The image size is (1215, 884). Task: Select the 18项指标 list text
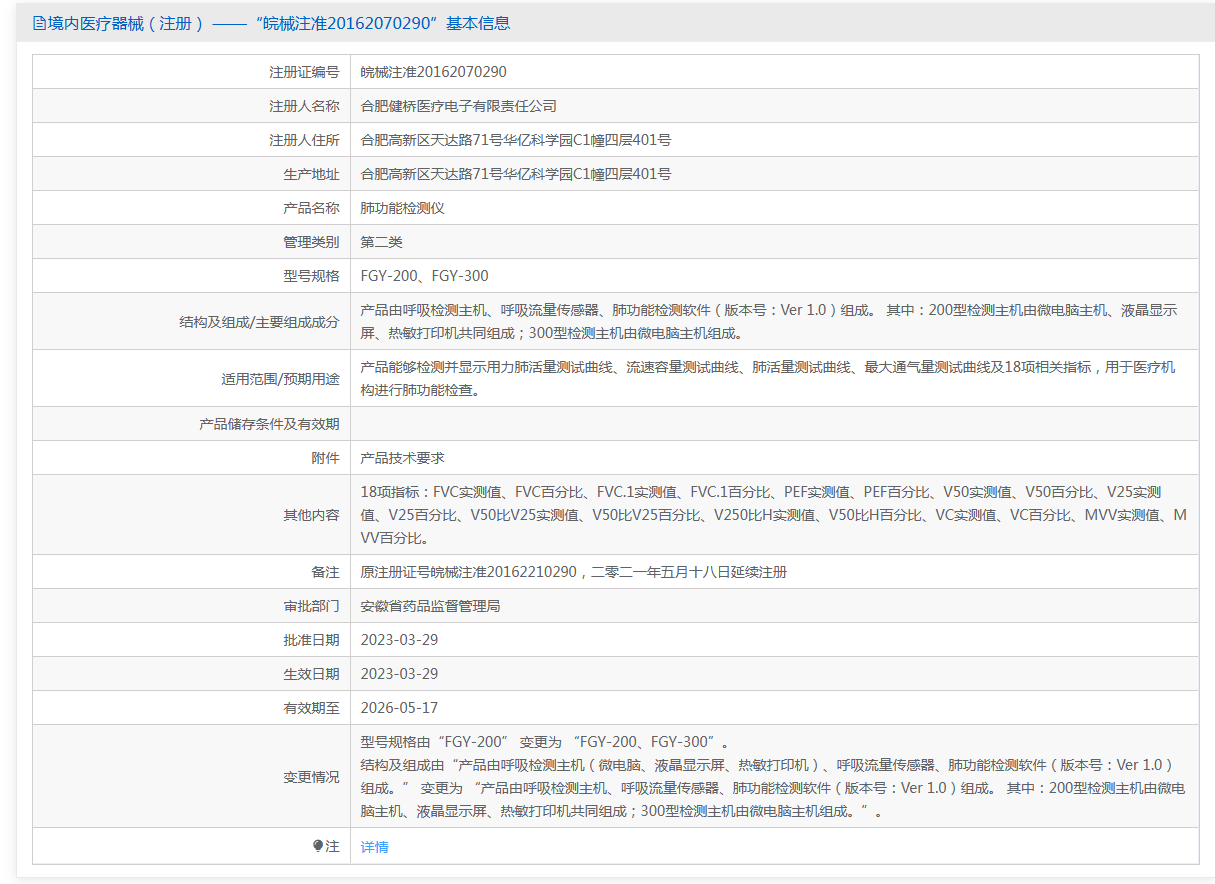click(773, 515)
